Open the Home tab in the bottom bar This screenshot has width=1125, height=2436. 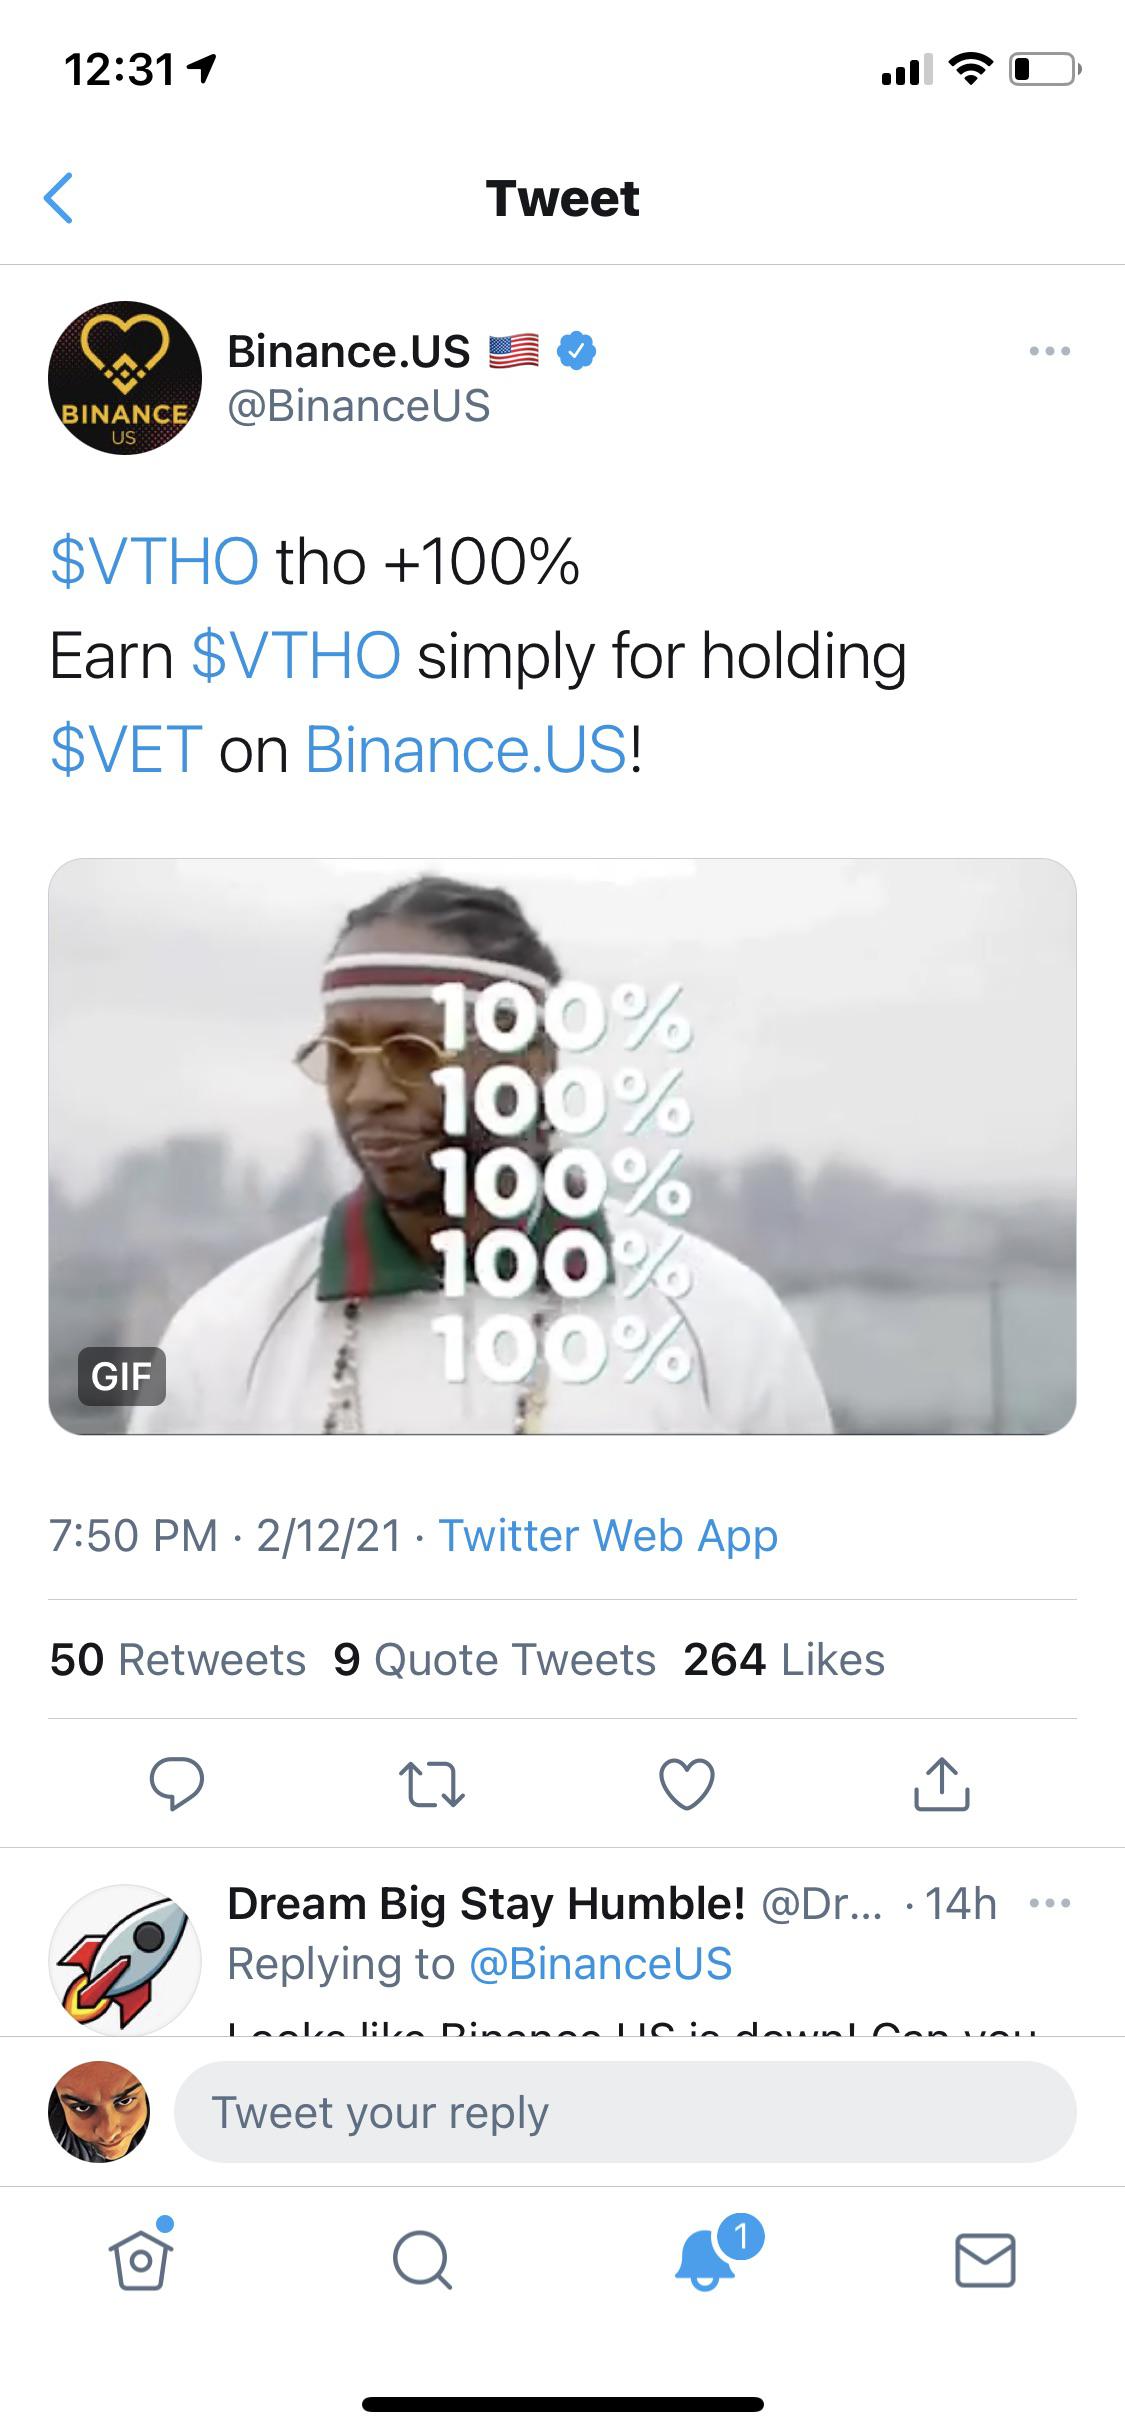140,2260
